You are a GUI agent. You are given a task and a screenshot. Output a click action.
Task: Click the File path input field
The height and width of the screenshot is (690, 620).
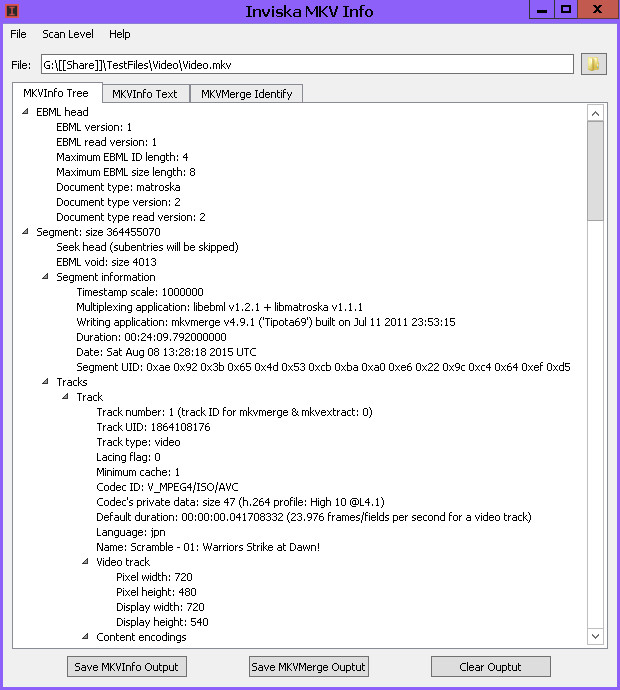[x=307, y=65]
